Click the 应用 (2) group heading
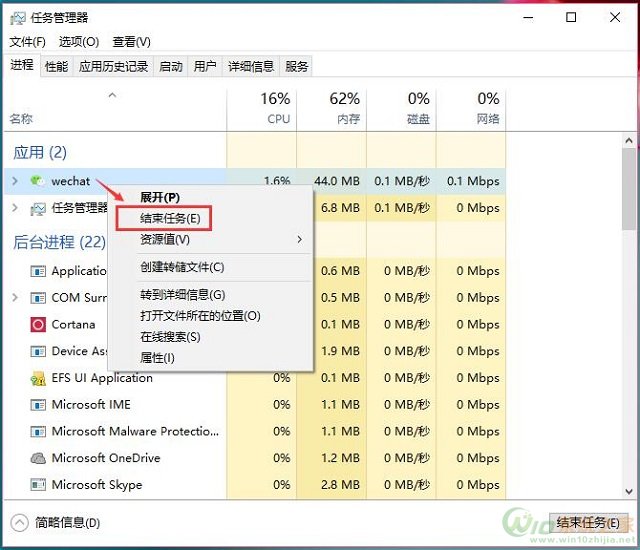This screenshot has height=550, width=640. tap(40, 153)
